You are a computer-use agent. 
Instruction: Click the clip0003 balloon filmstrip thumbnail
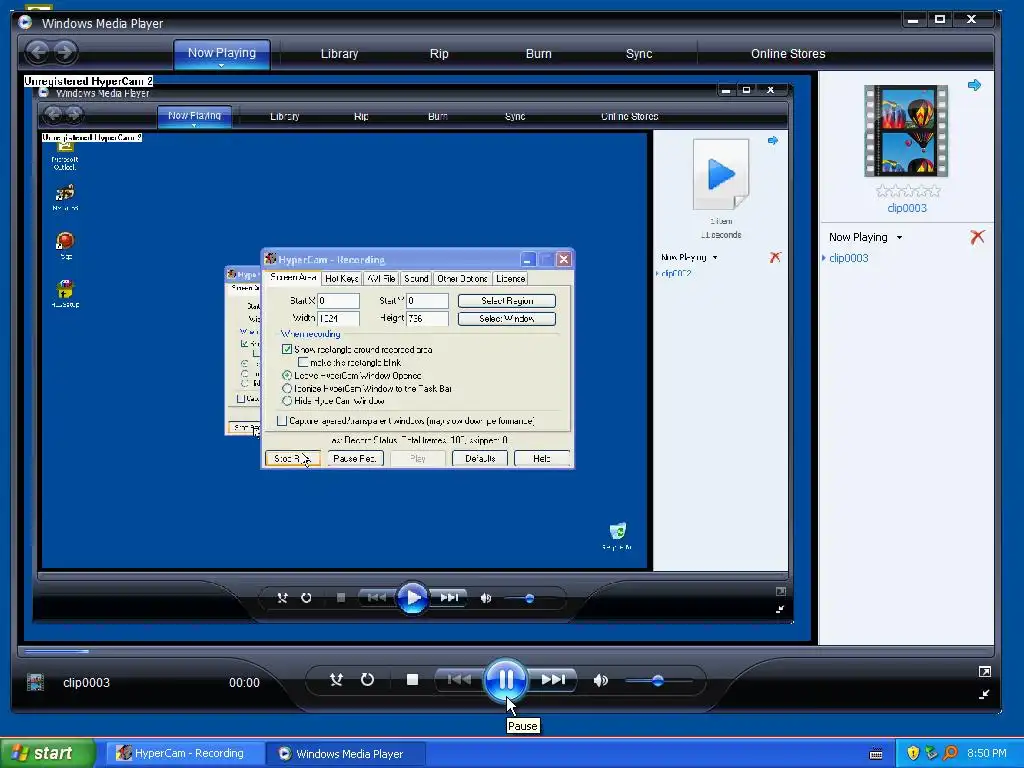tap(906, 131)
